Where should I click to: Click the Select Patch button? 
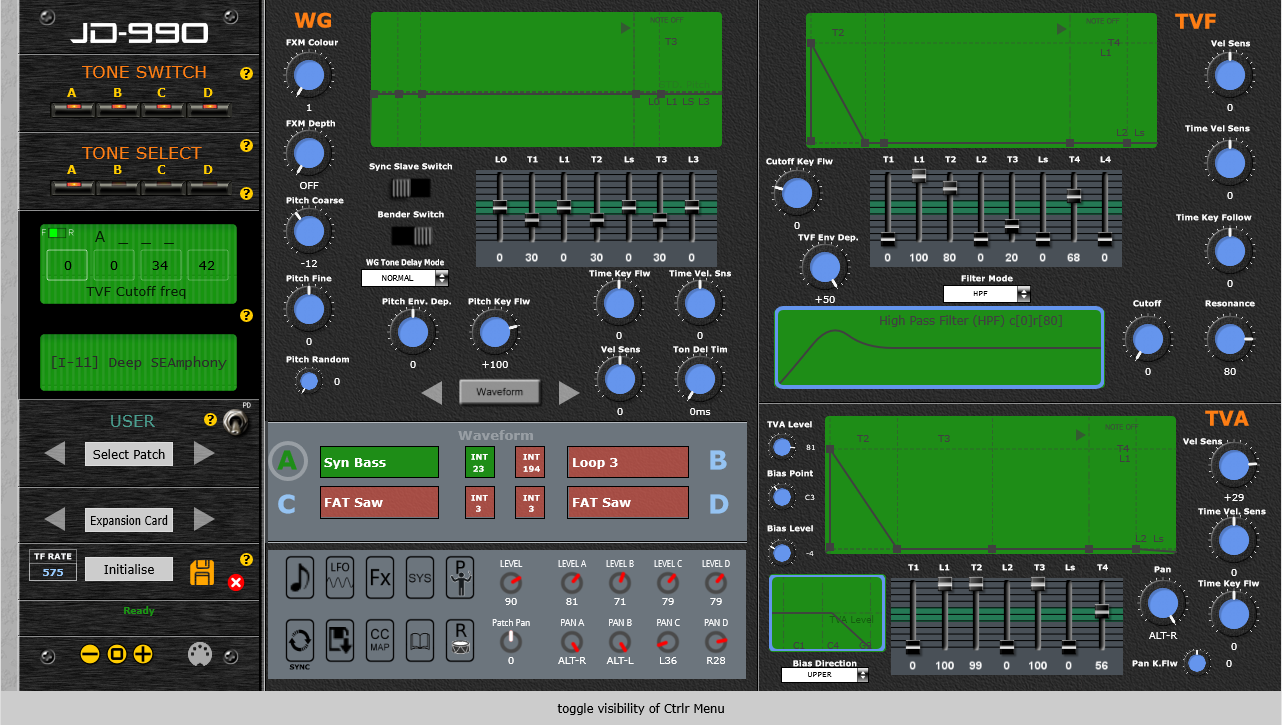coord(129,454)
